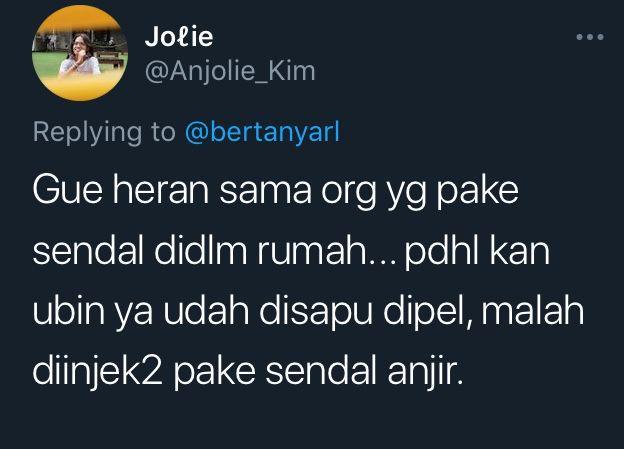Select the word 'ubin' in the tweet
The height and width of the screenshot is (449, 624).
(x=69, y=310)
